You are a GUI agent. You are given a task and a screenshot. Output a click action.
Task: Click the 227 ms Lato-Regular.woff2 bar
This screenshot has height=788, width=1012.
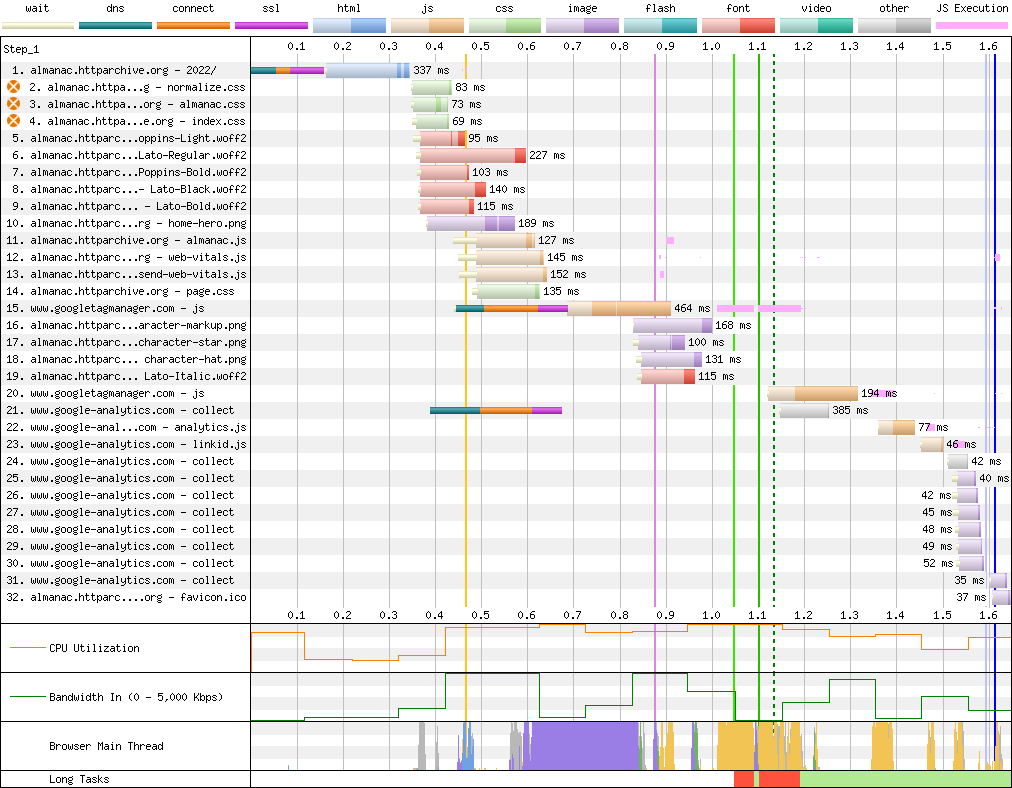pos(472,155)
